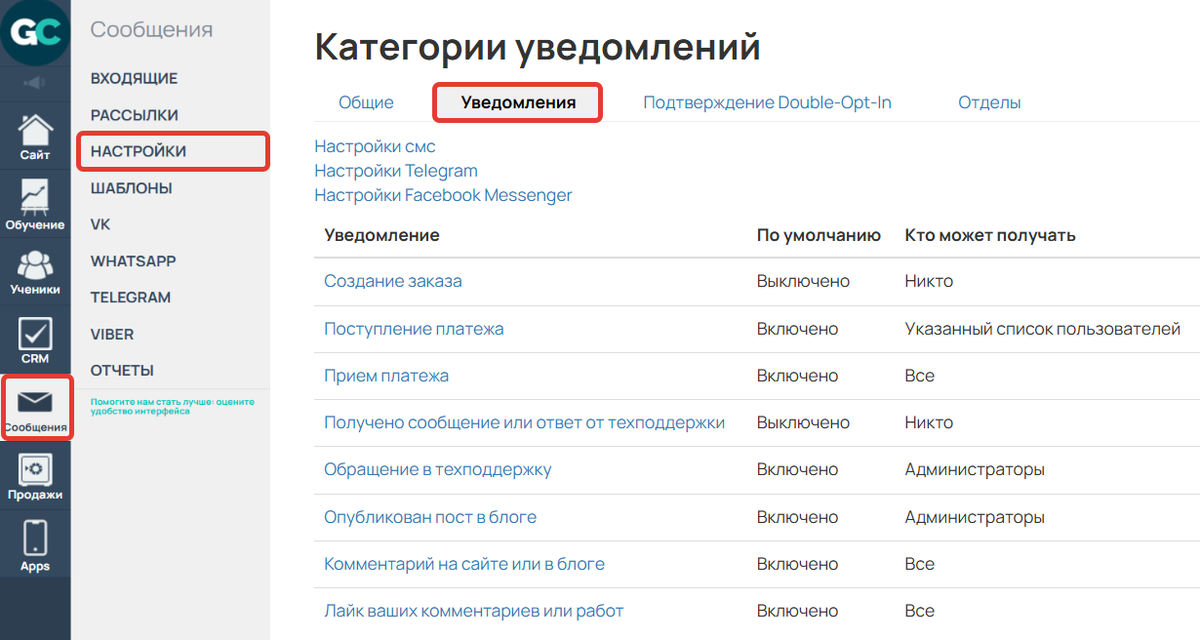Click the Кто может получать column header

(990, 235)
